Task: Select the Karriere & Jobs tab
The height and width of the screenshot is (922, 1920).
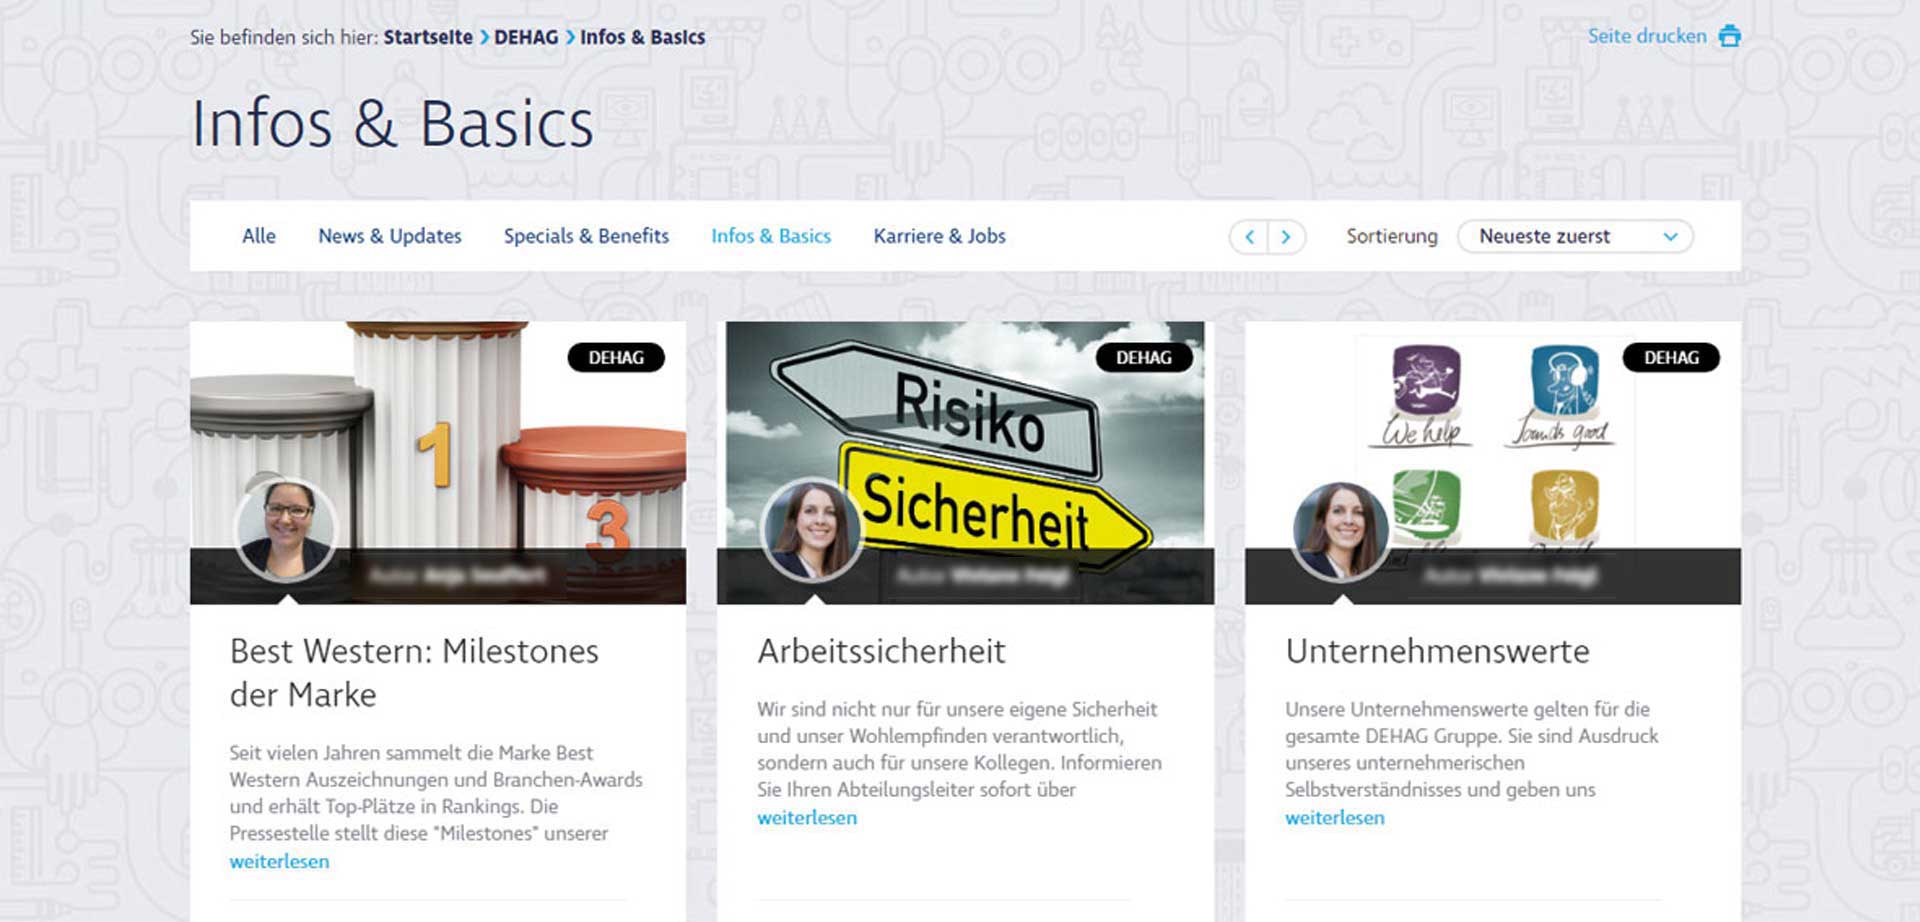Action: (x=940, y=236)
